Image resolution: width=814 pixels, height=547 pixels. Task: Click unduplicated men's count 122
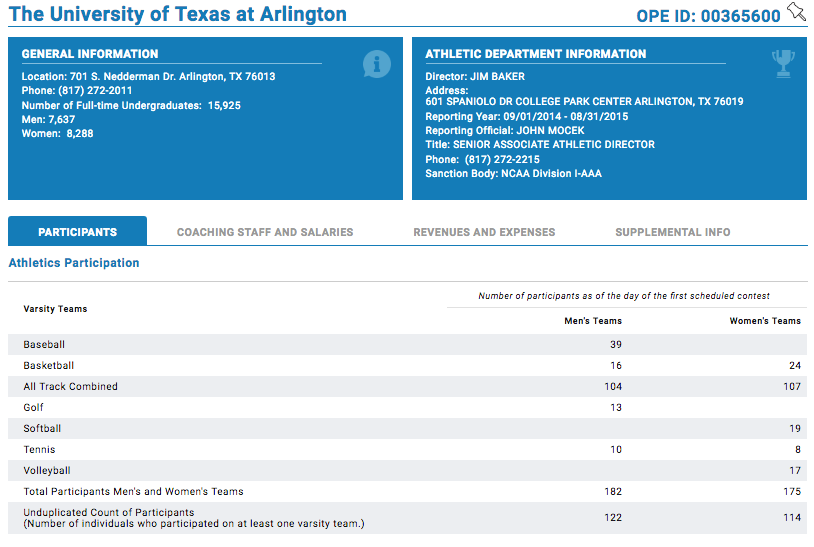pyautogui.click(x=613, y=517)
